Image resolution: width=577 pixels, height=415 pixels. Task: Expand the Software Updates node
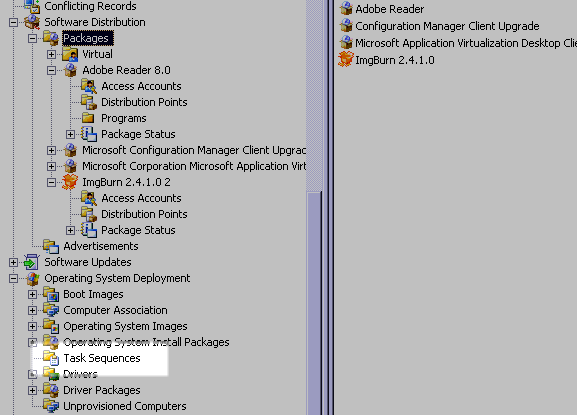(13, 262)
